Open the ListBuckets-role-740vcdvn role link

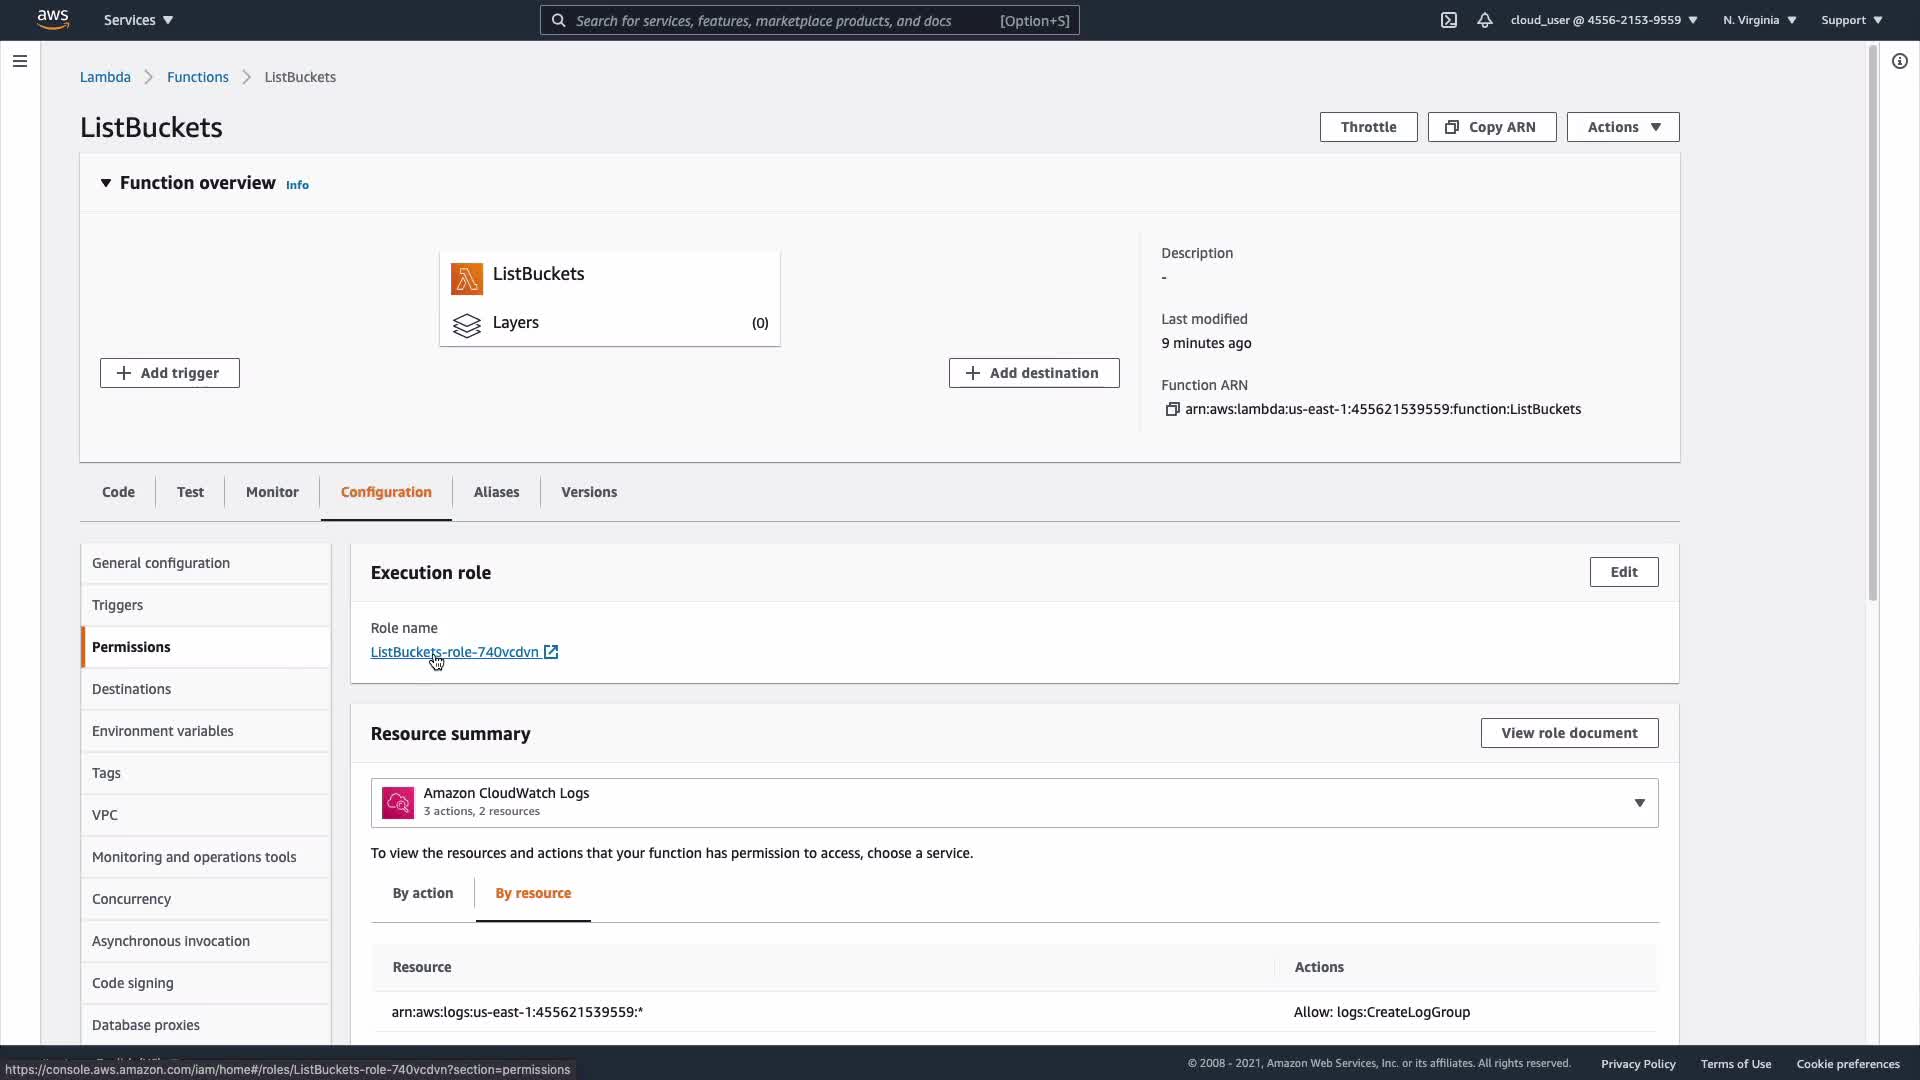click(x=455, y=652)
